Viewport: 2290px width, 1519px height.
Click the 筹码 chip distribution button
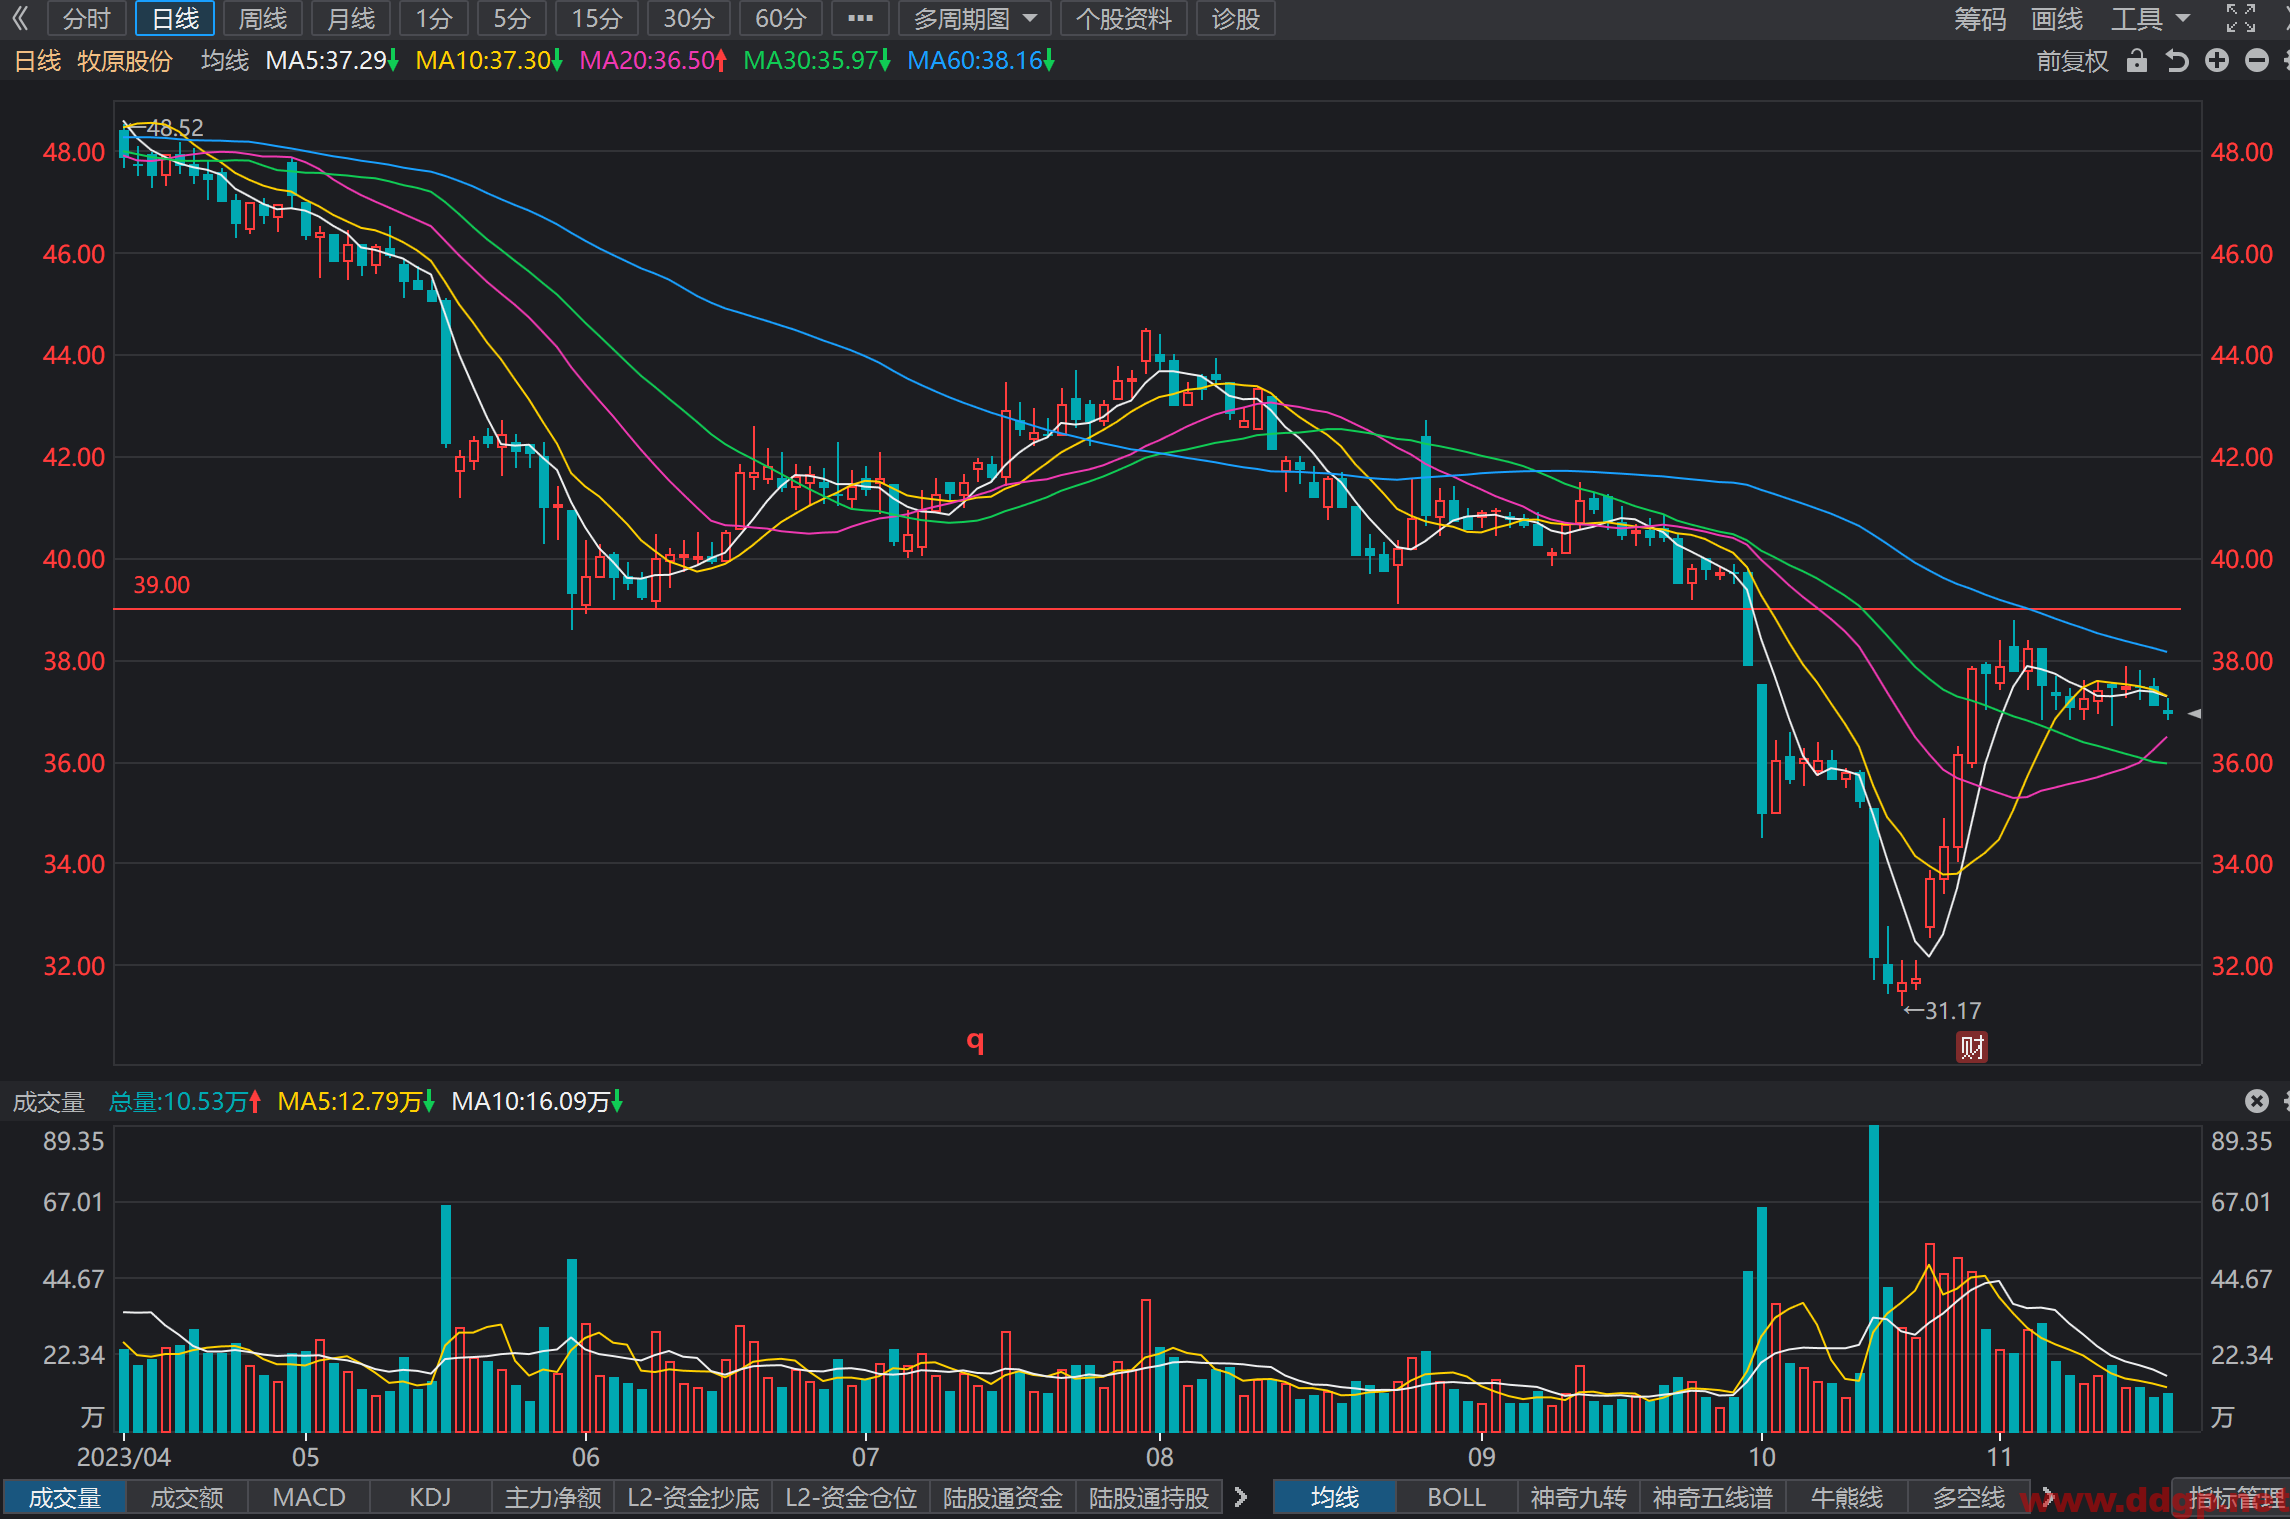click(x=1980, y=19)
